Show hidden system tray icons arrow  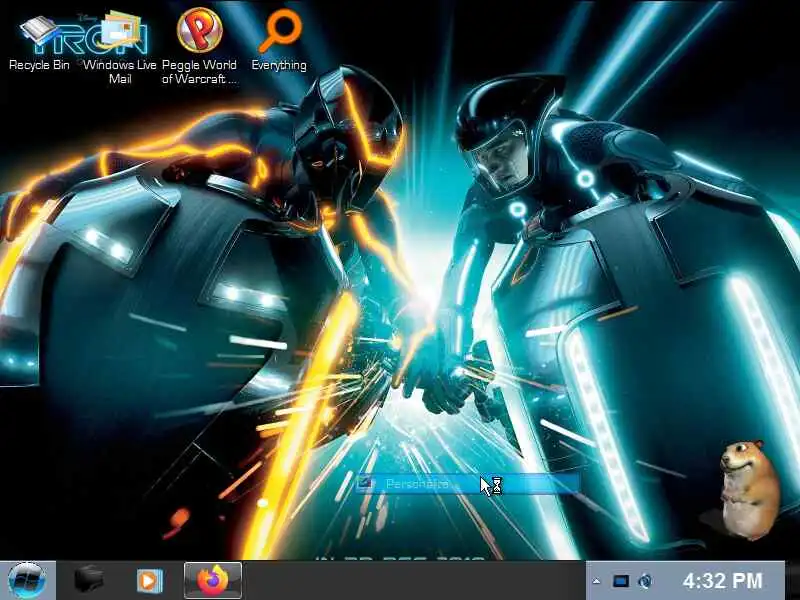[596, 581]
